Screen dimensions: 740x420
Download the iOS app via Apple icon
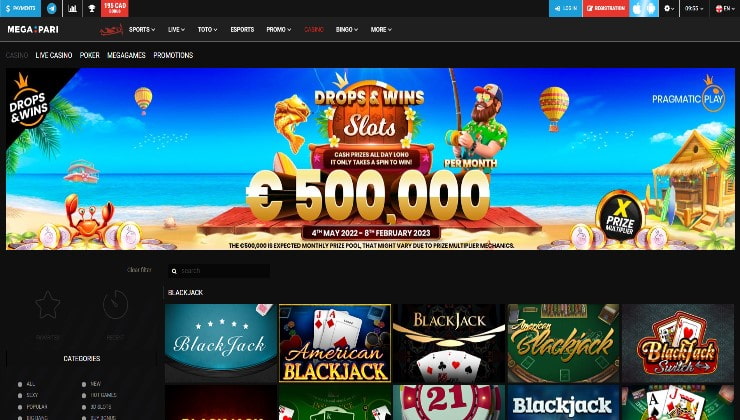tap(637, 8)
